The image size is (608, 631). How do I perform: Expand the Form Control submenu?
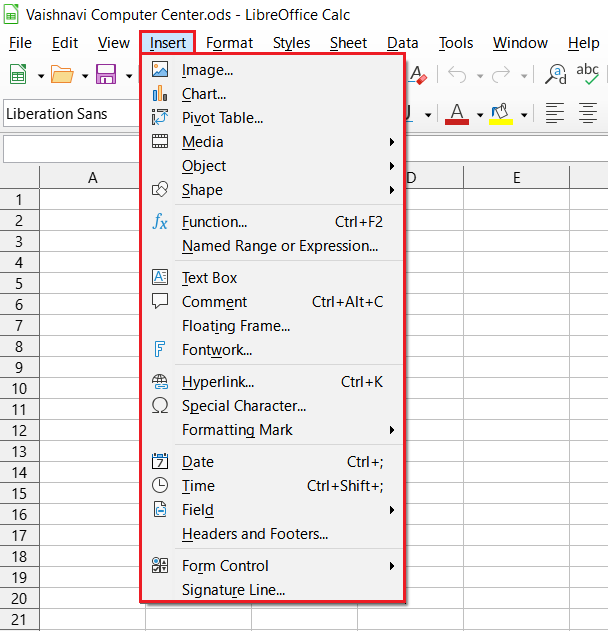[272, 566]
